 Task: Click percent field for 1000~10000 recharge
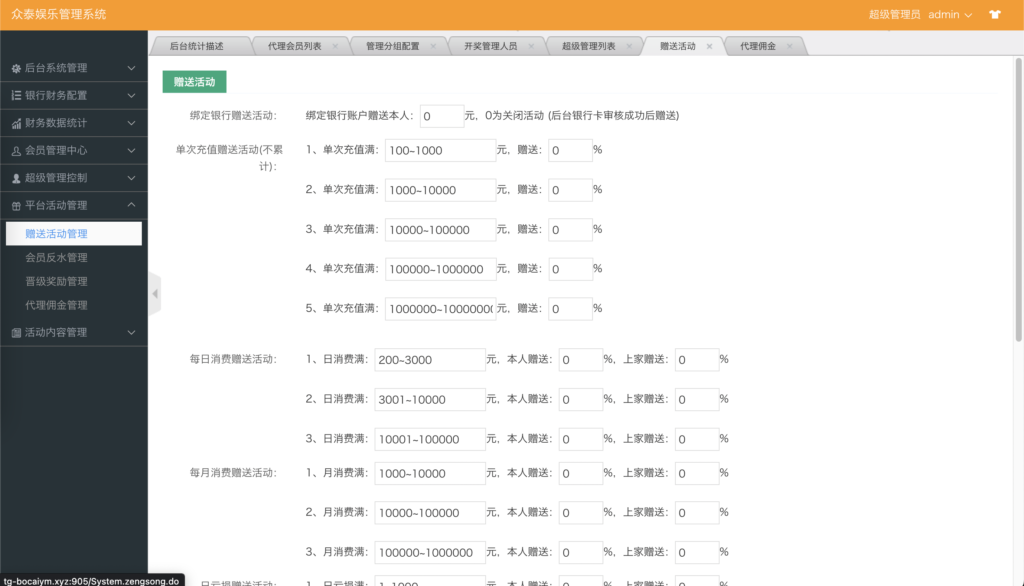[x=570, y=190]
